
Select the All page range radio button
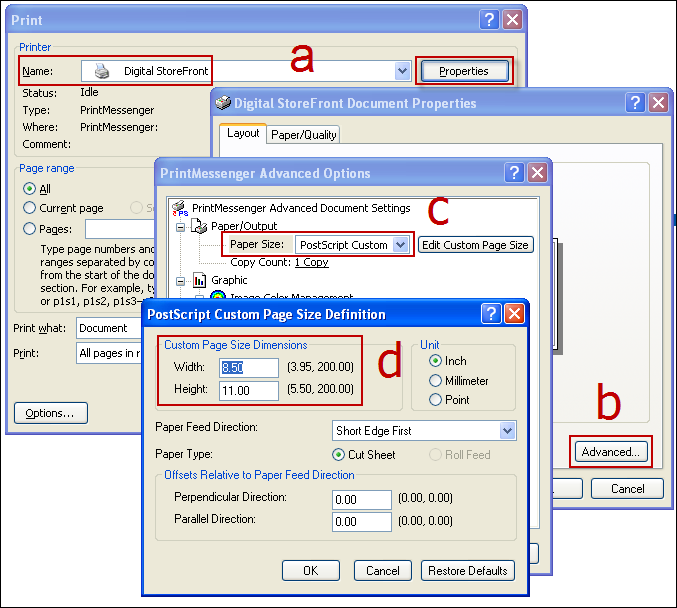(x=29, y=189)
